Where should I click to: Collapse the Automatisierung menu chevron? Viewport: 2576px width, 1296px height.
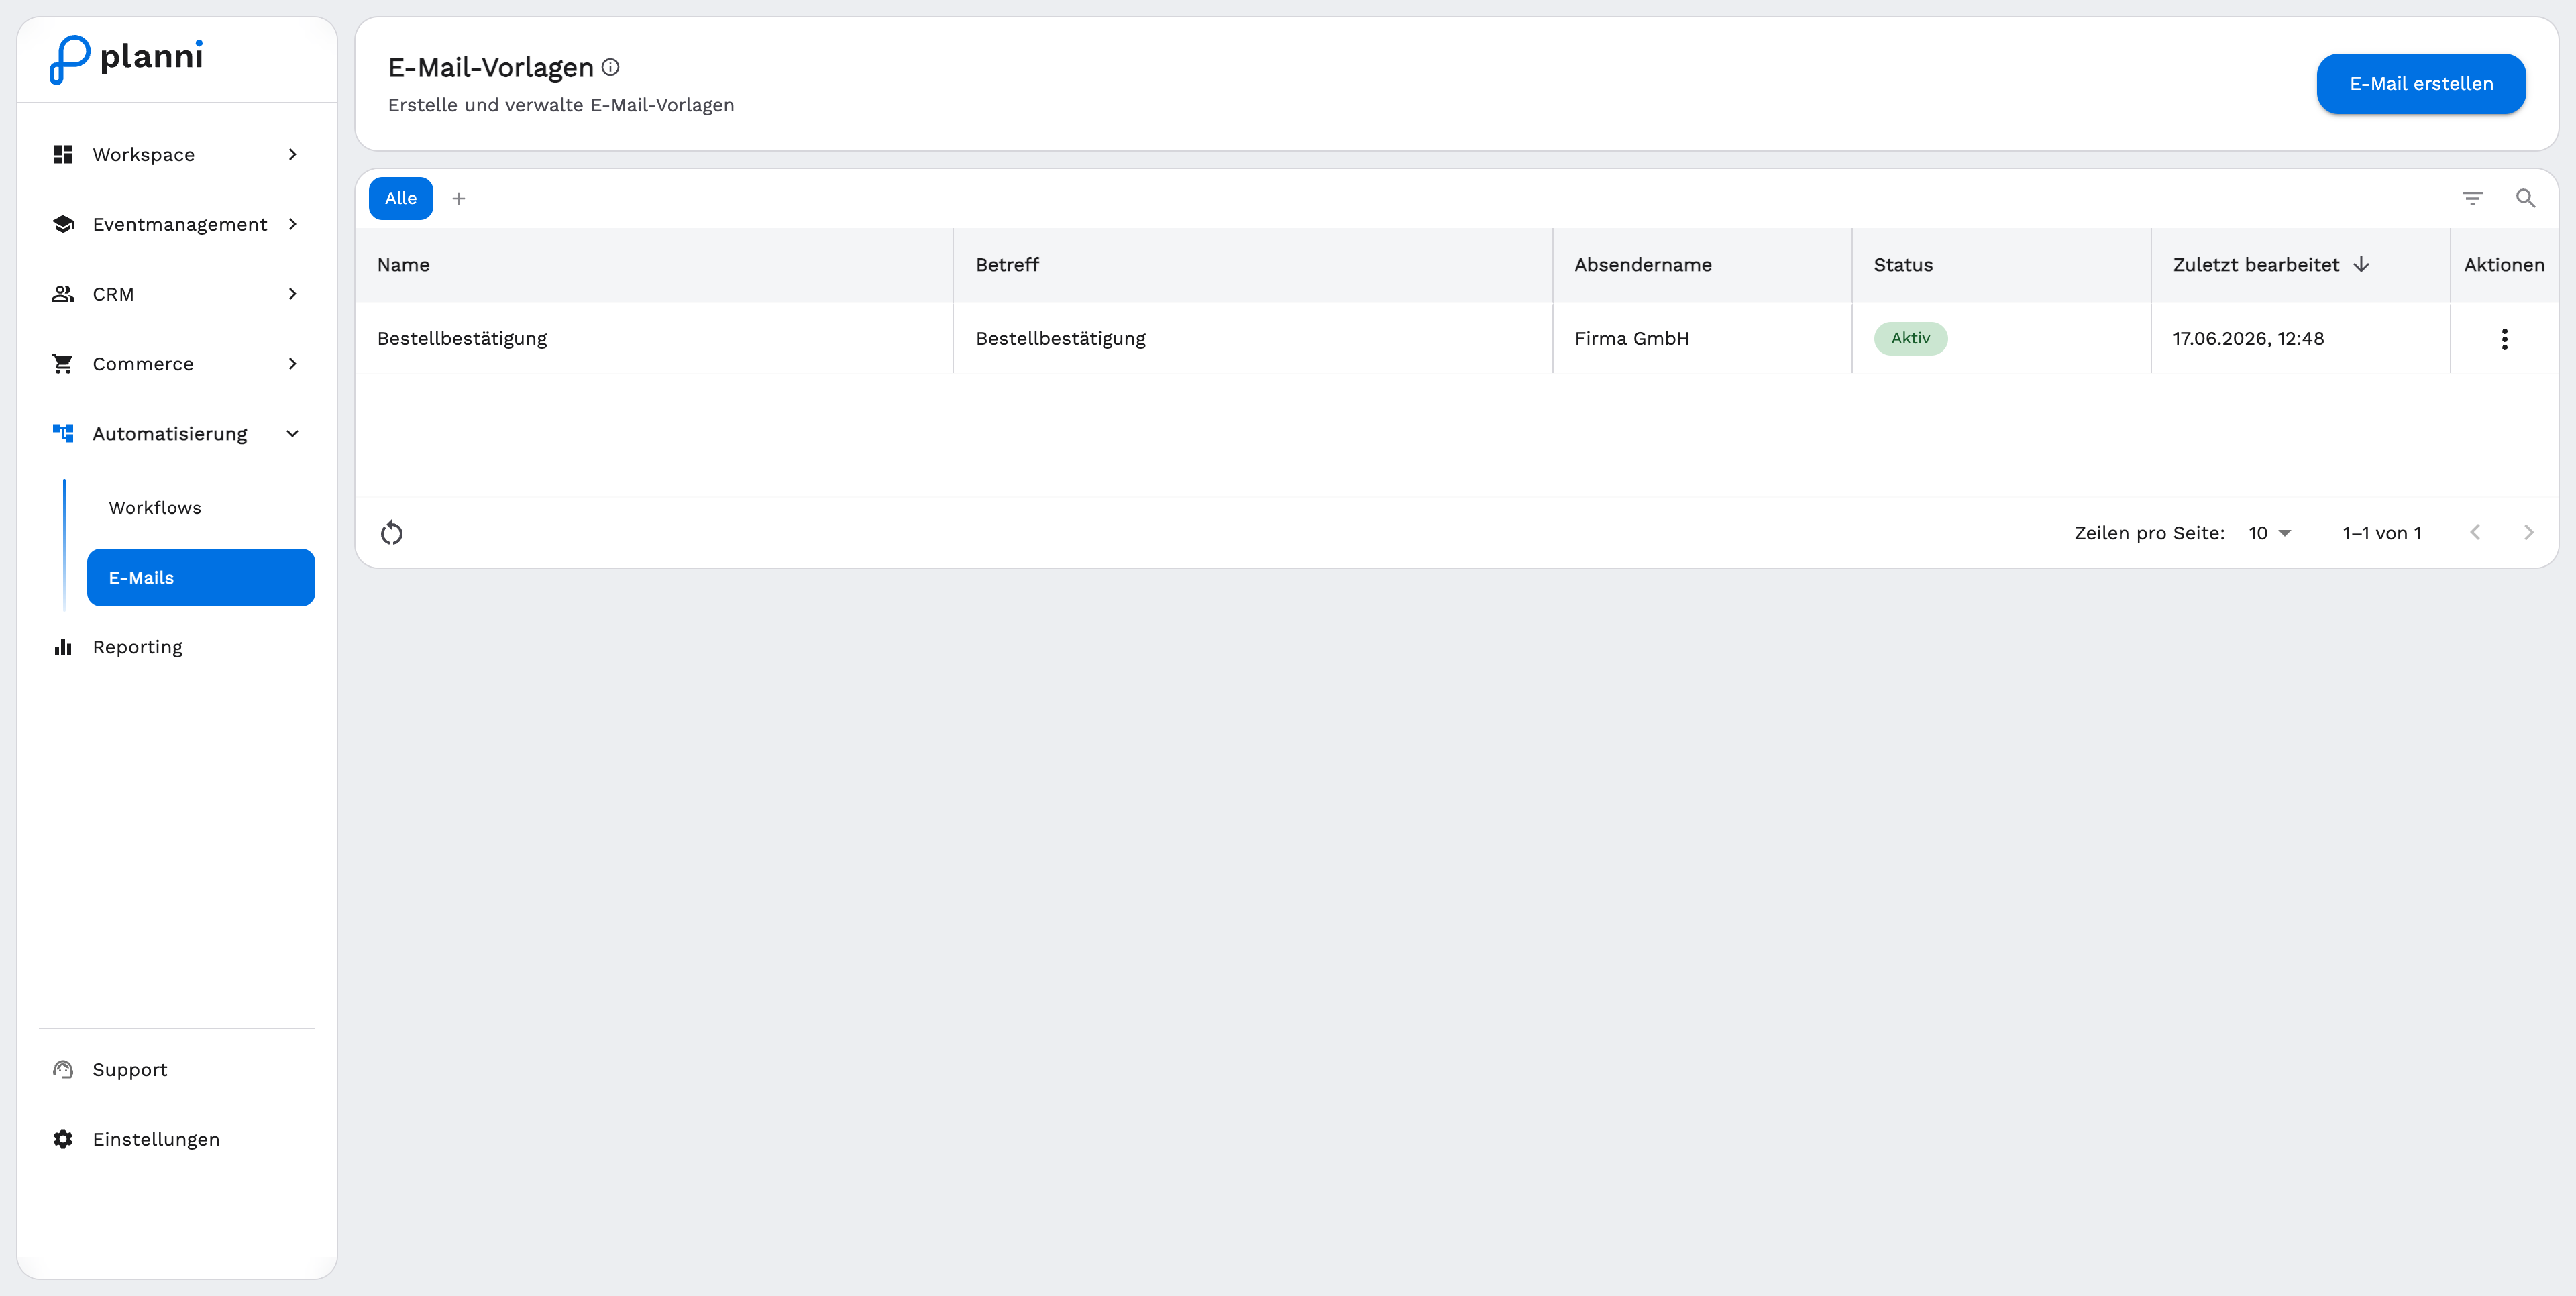293,433
